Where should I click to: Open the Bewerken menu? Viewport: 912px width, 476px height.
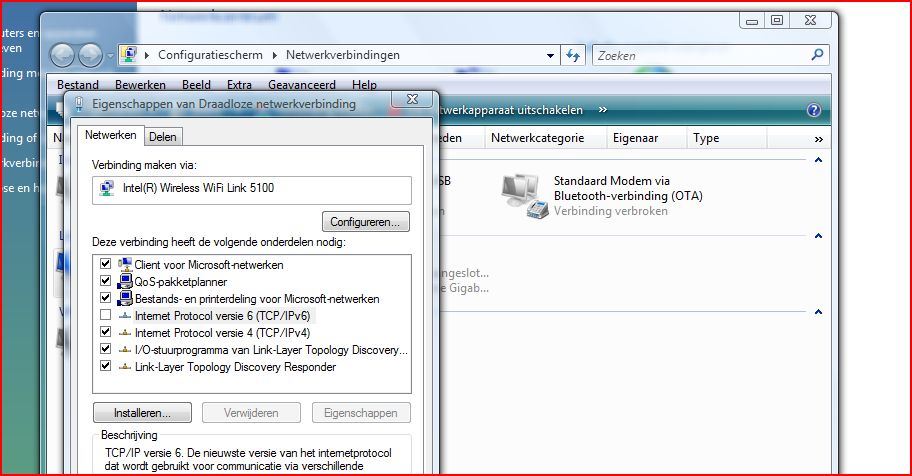tap(140, 85)
